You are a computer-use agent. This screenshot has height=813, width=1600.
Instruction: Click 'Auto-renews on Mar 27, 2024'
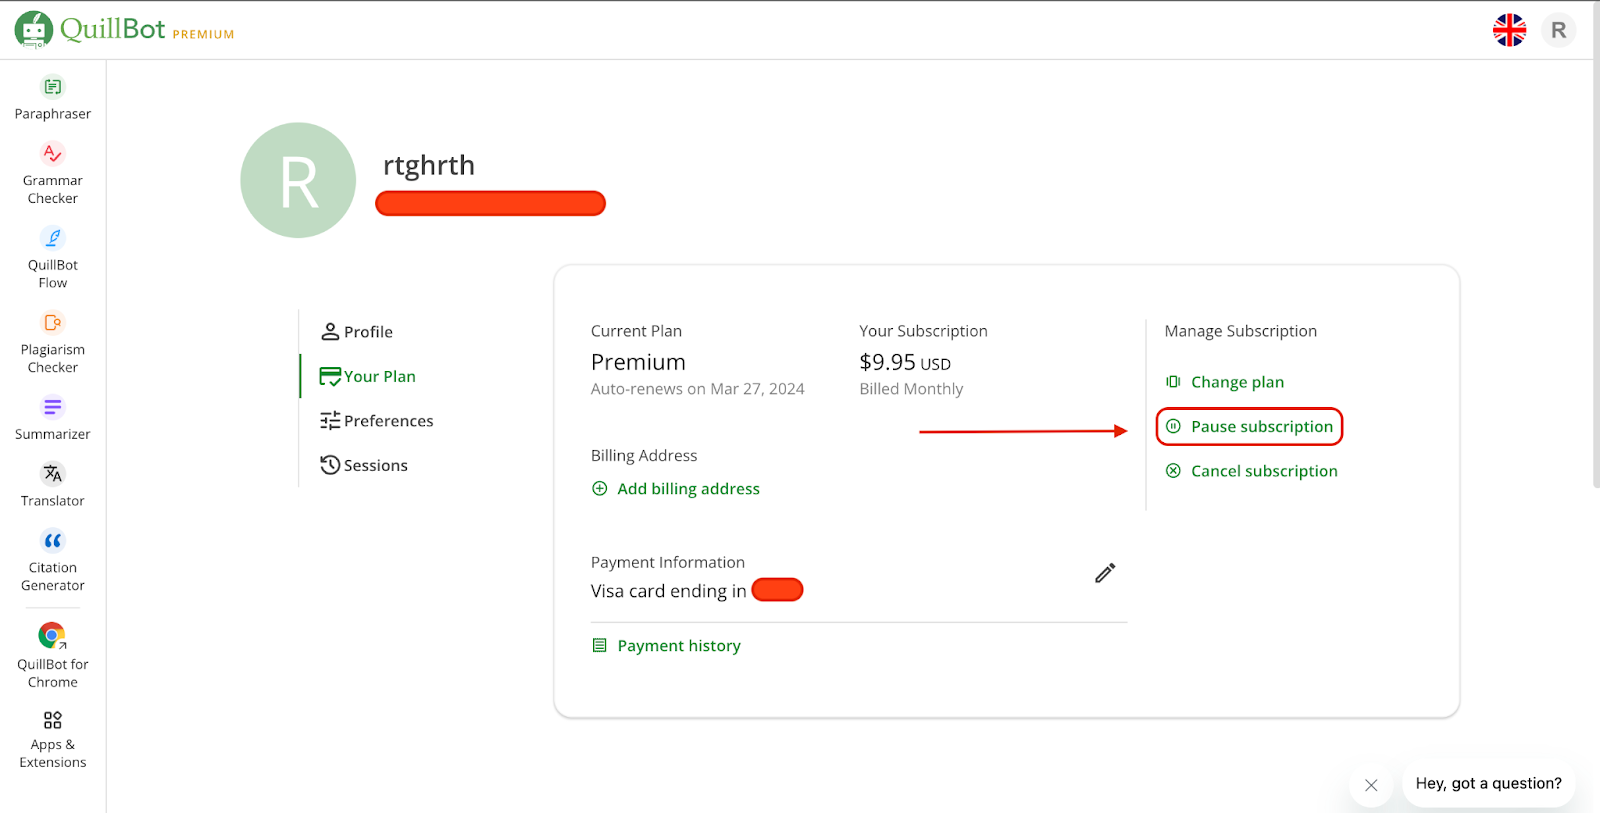[x=698, y=389]
